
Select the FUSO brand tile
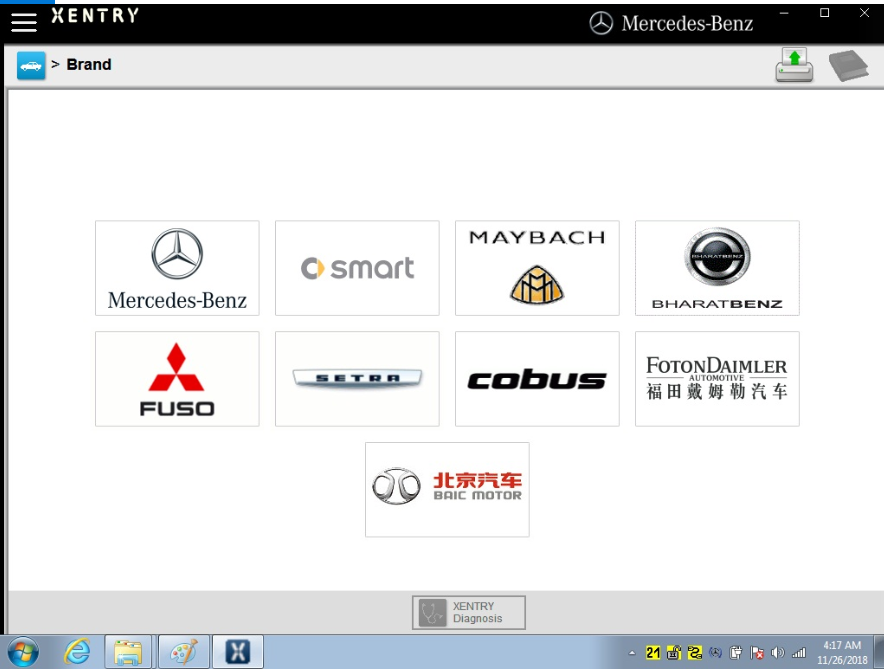[177, 379]
